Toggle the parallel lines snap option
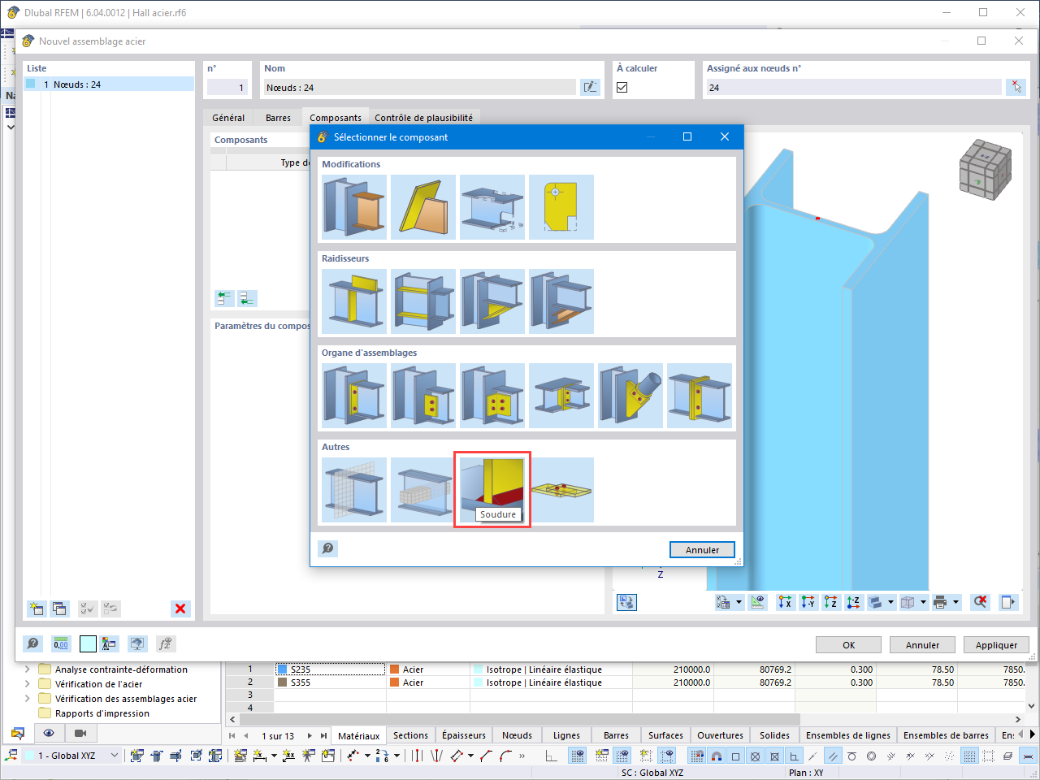 [832, 755]
